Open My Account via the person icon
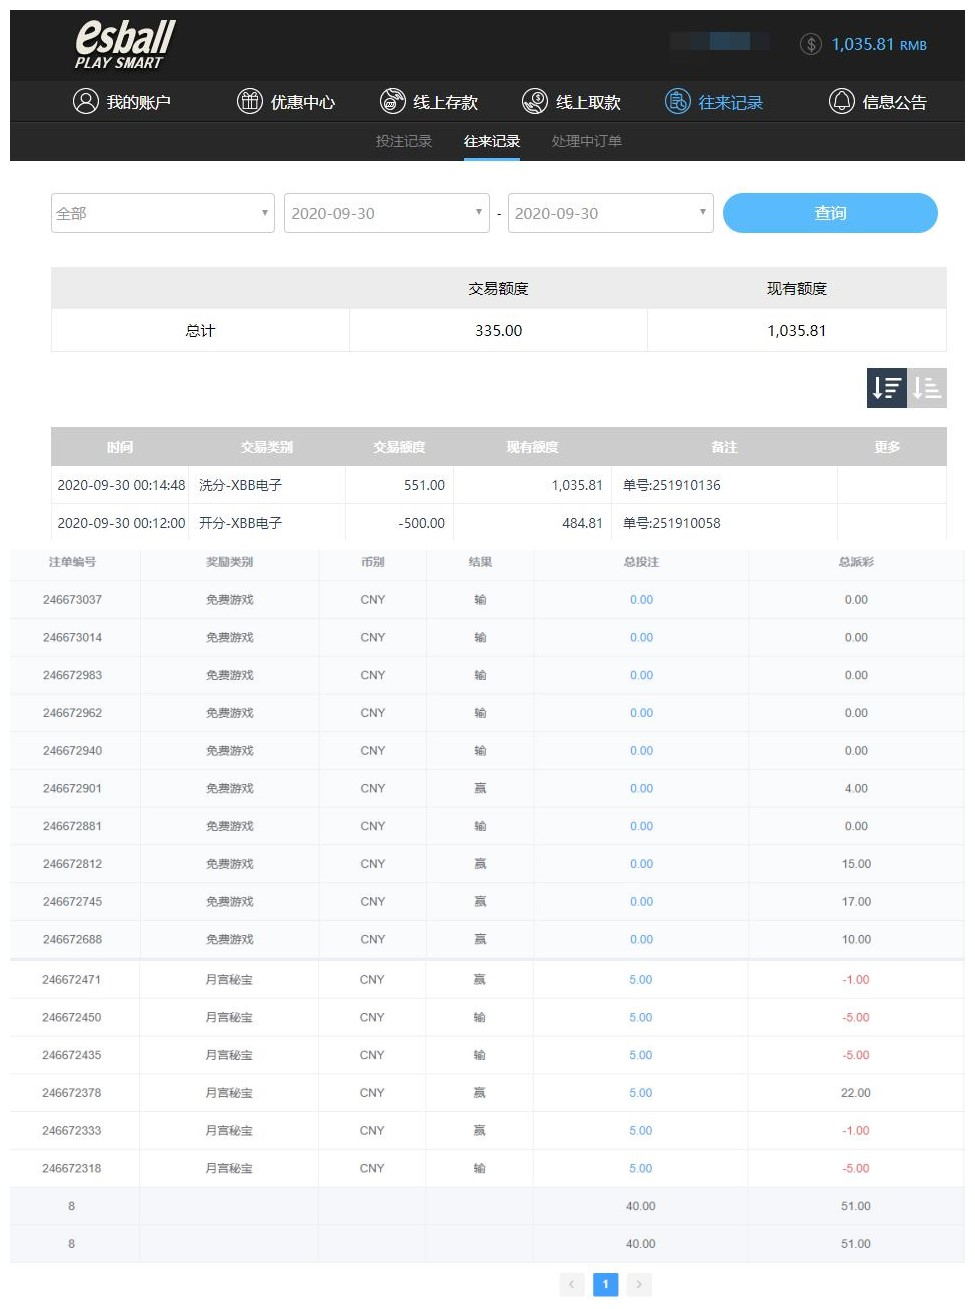Viewport: 975px width, 1309px height. tap(86, 101)
